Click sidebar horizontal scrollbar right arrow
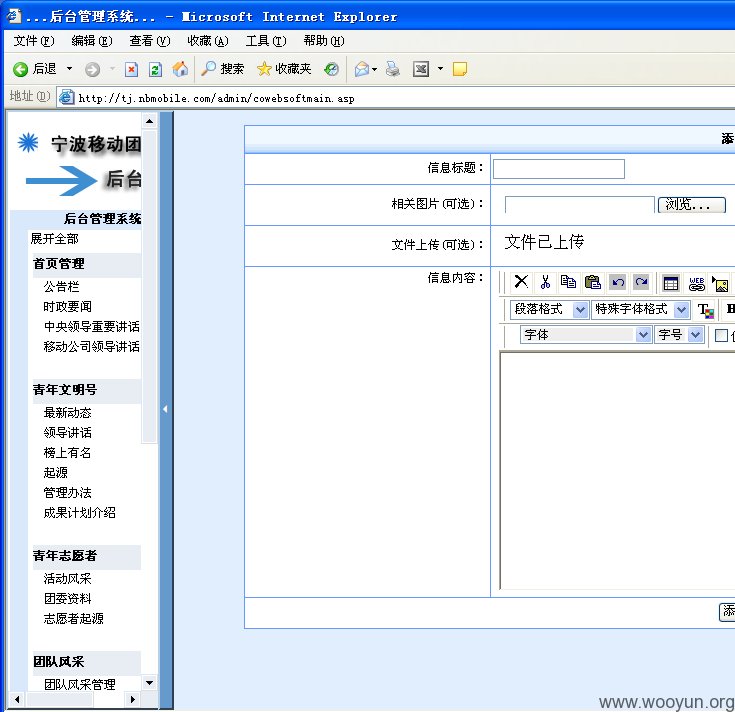 (x=133, y=700)
